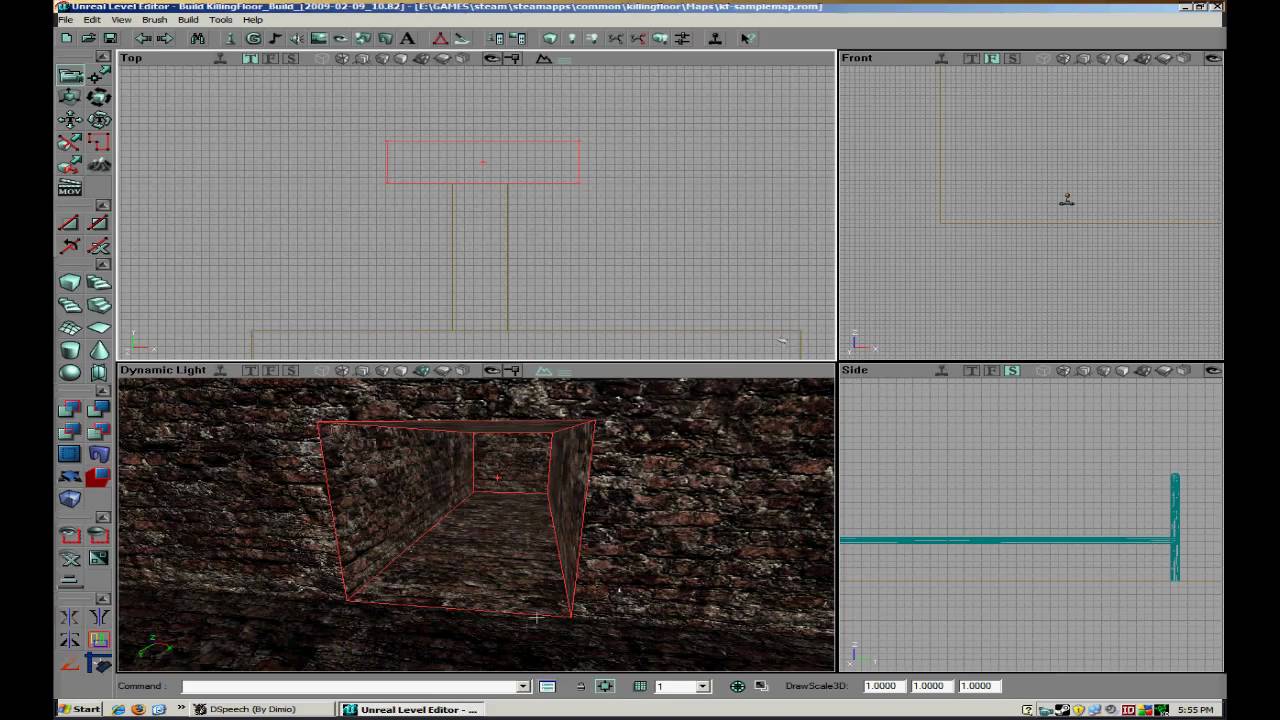Open the Build menu
This screenshot has height=720, width=1280.
188,20
